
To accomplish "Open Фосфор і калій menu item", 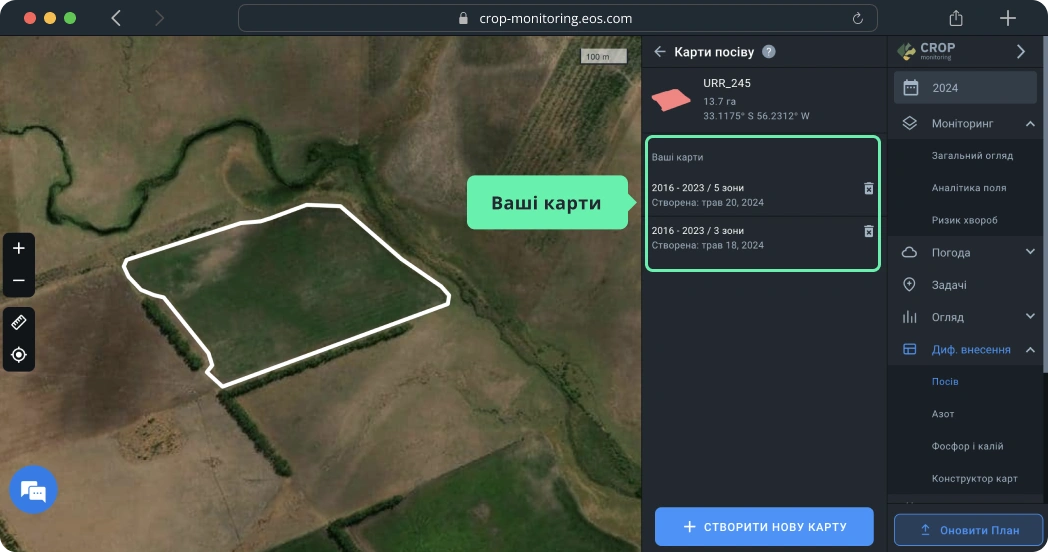I will tap(967, 446).
